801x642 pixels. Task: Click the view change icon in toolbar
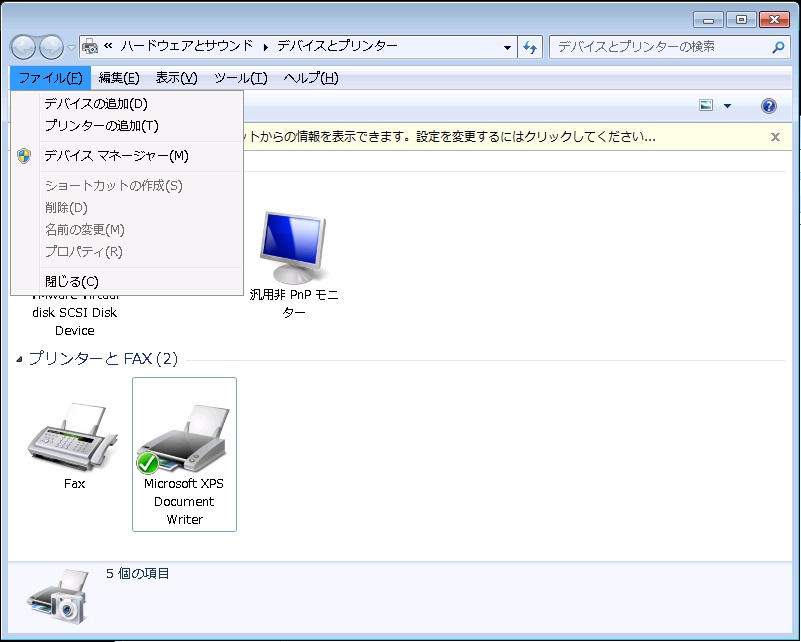click(707, 106)
